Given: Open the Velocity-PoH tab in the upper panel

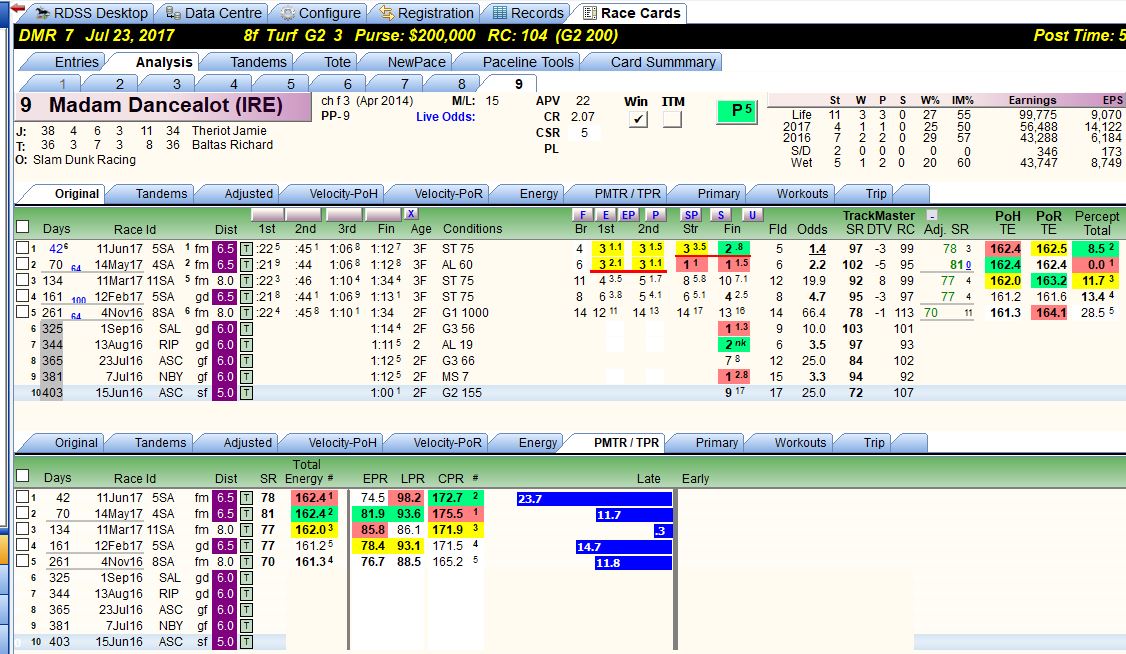Looking at the screenshot, I should pos(343,194).
